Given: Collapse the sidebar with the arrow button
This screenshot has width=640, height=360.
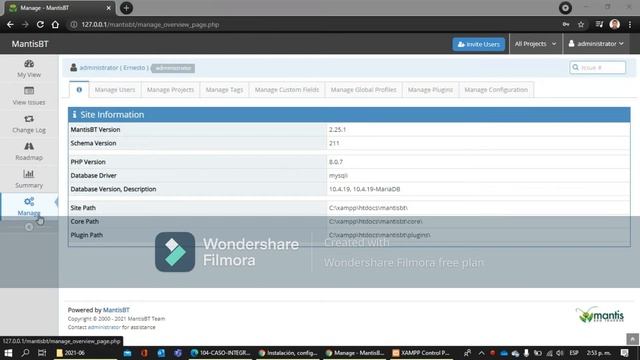Looking at the screenshot, I should [x=29, y=227].
